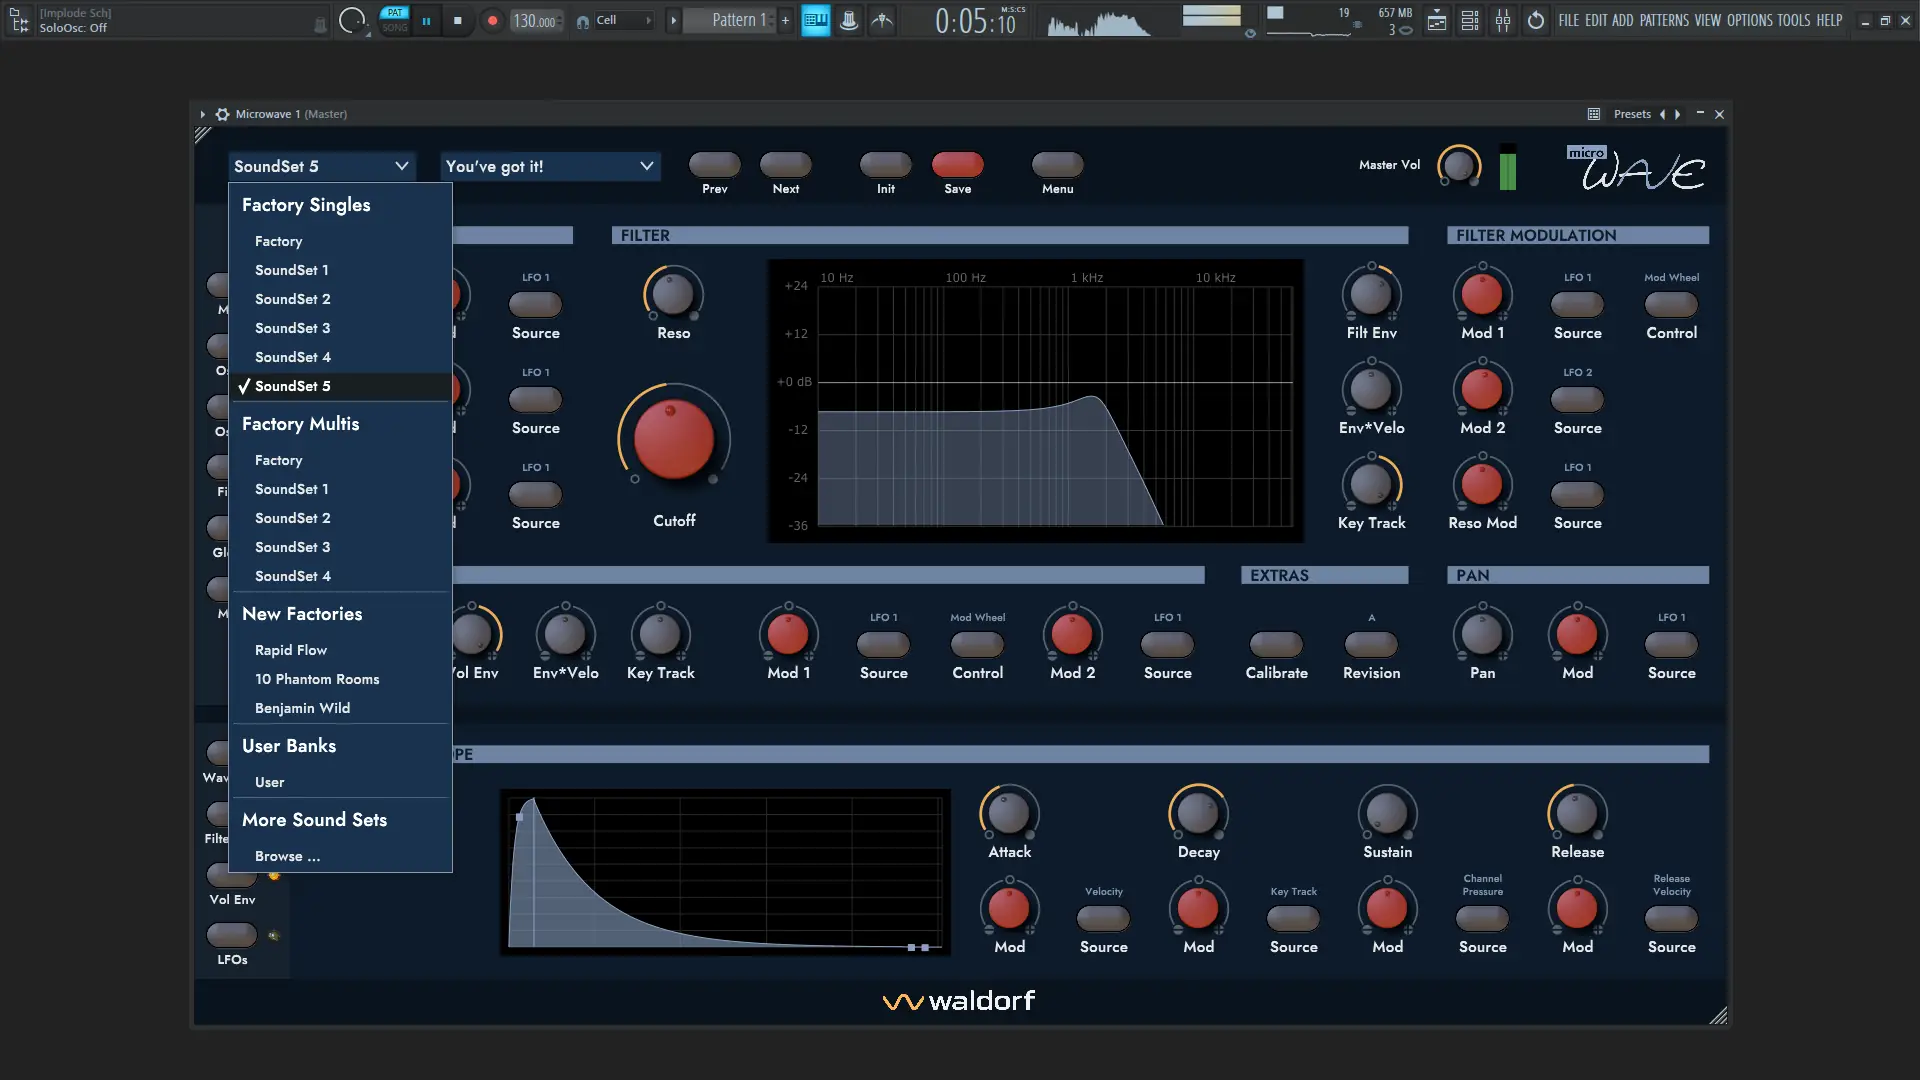Image resolution: width=1920 pixels, height=1080 pixels.
Task: Toggle the Calibrate switch in Extras
Action: pyautogui.click(x=1276, y=644)
